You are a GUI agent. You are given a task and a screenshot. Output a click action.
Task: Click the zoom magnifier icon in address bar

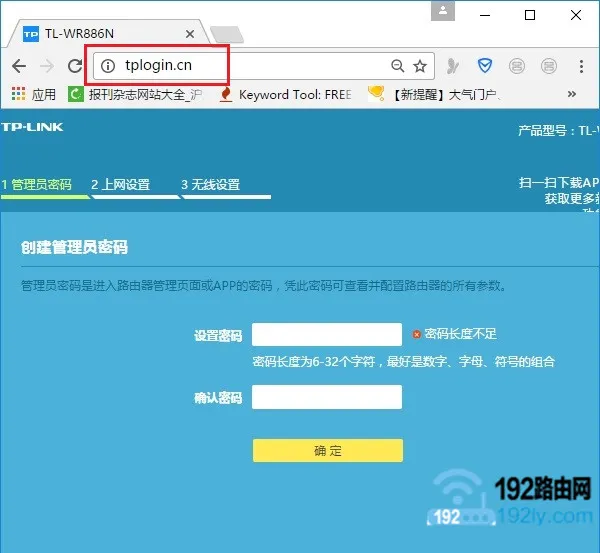397,66
